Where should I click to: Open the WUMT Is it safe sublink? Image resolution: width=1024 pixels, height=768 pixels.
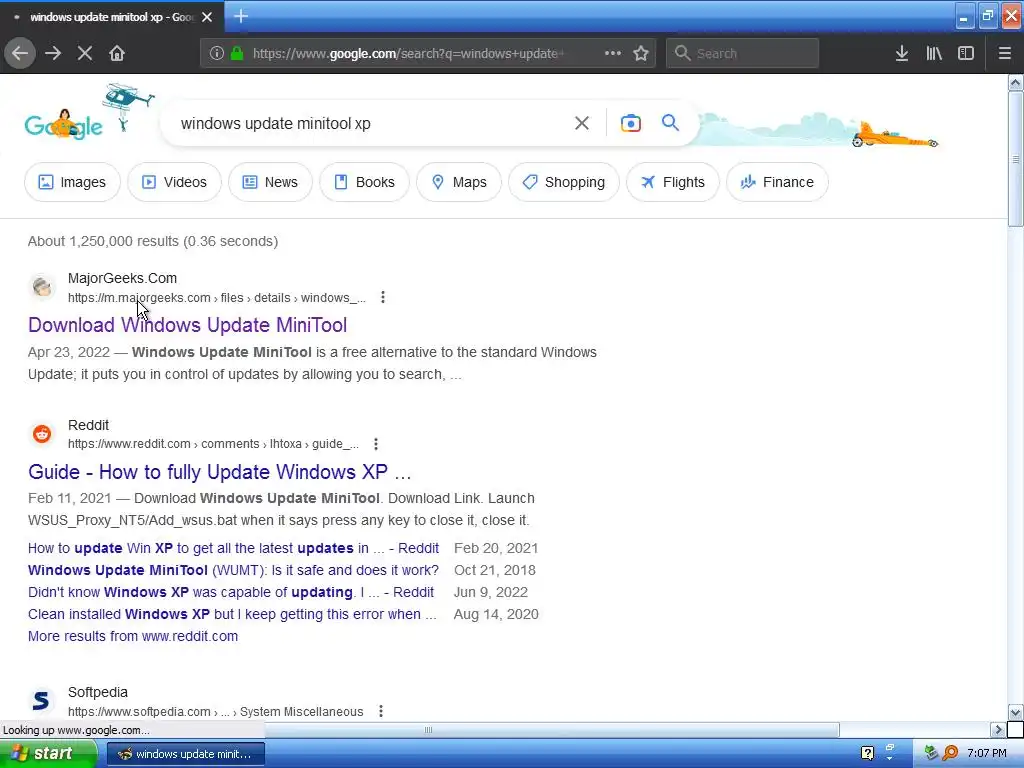[233, 570]
